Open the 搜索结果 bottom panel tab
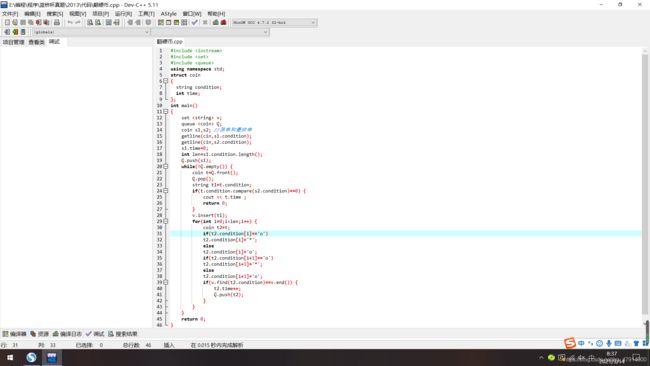The width and height of the screenshot is (650, 366). click(123, 334)
